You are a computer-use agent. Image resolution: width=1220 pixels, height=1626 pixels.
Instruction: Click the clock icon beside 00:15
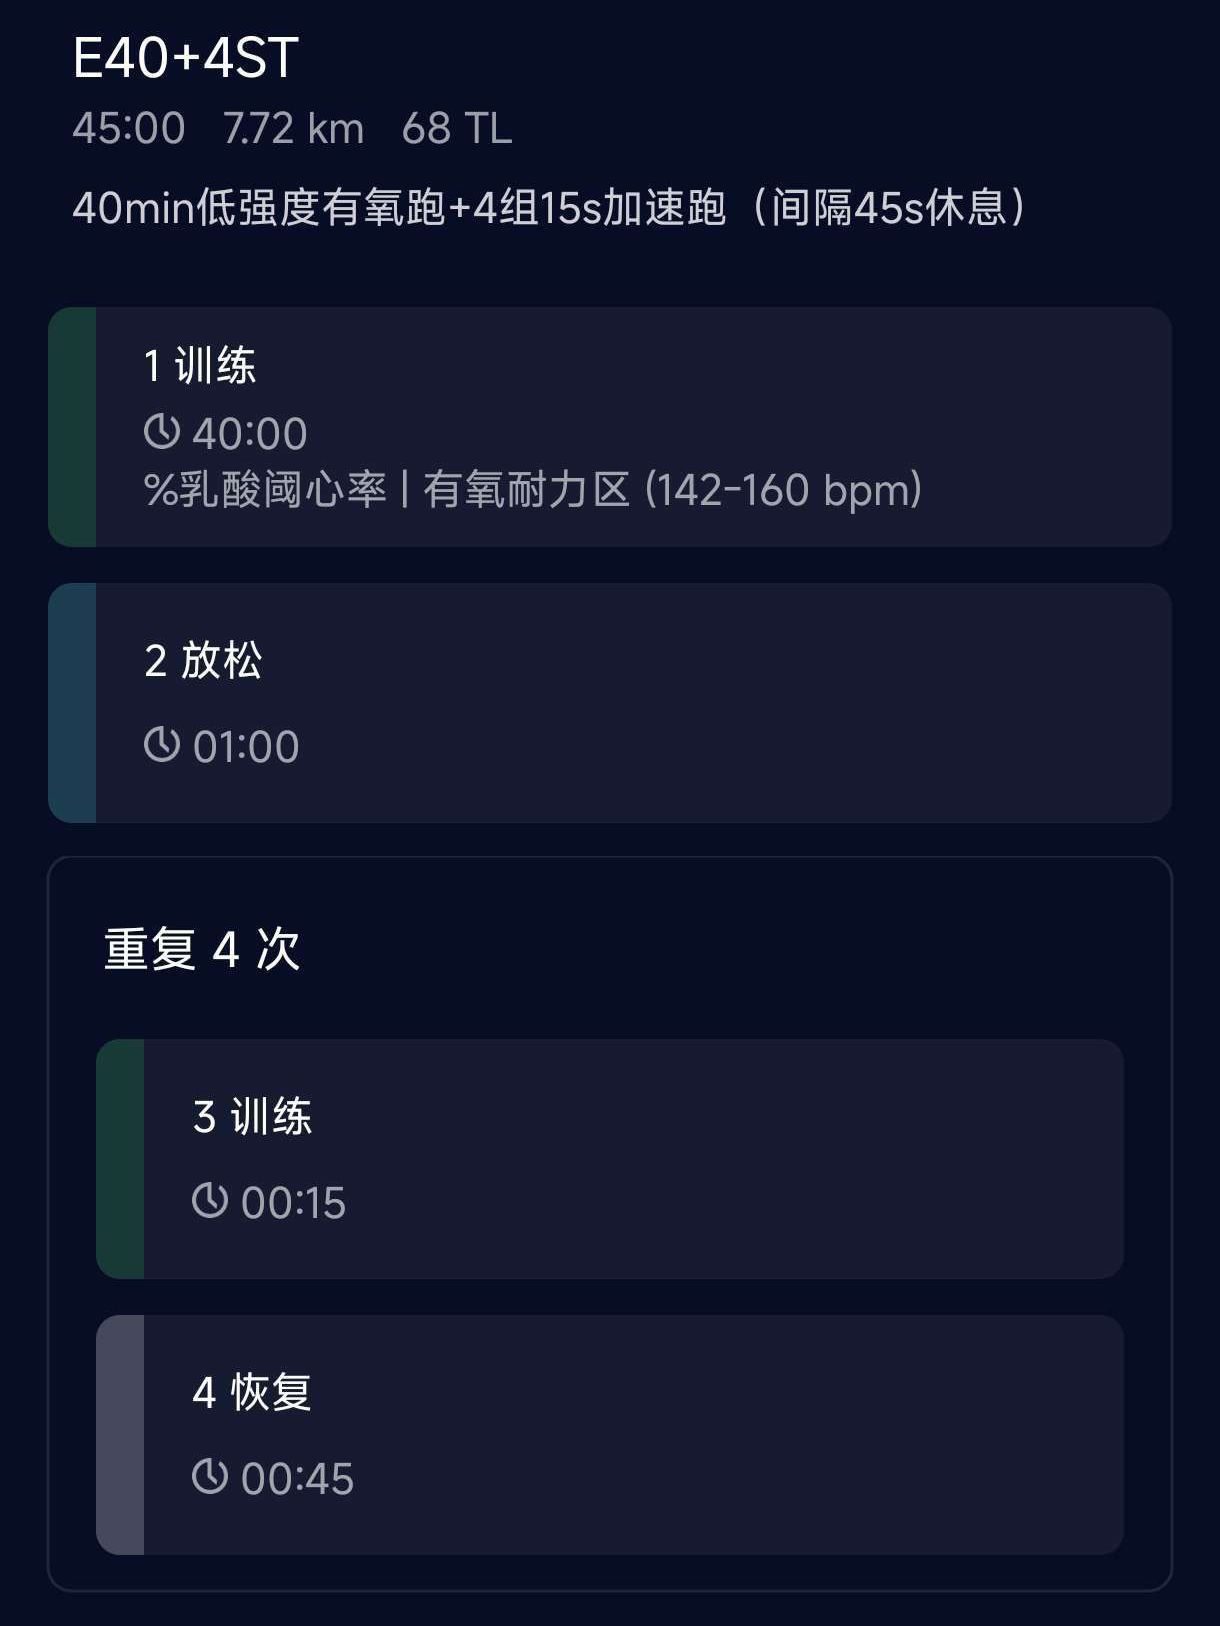click(210, 1201)
